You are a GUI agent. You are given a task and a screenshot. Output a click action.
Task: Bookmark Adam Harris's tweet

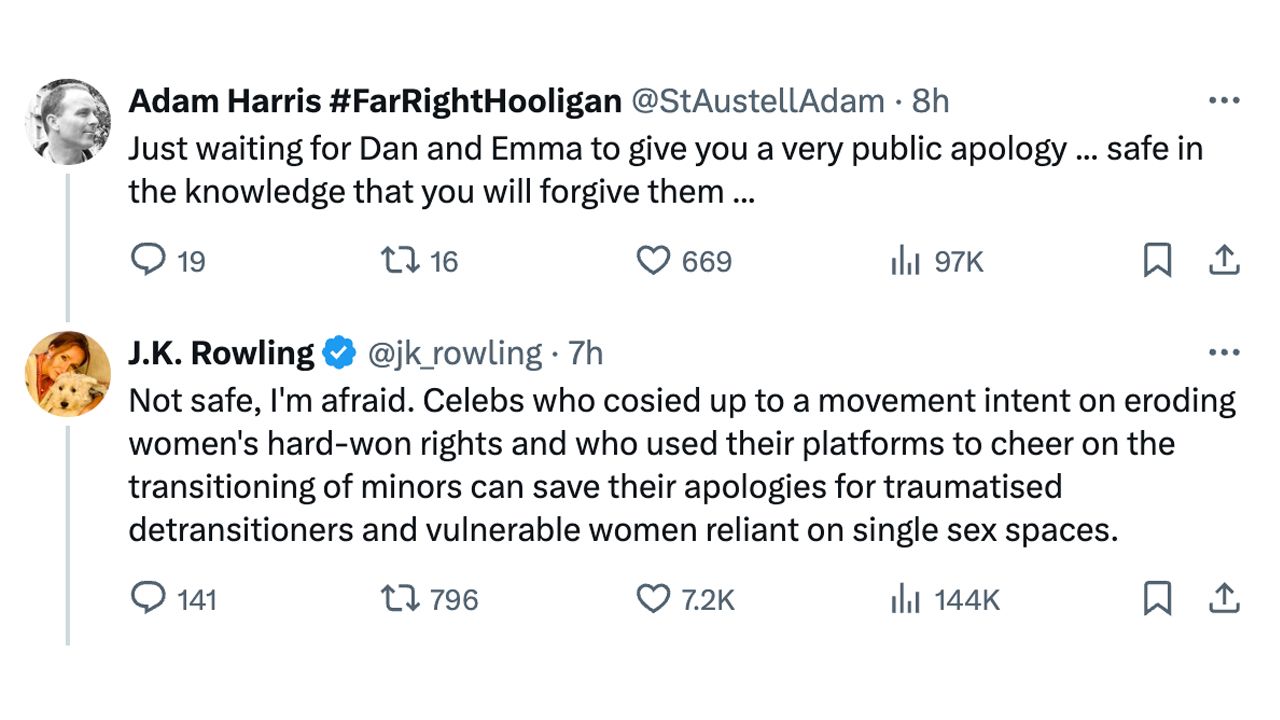(1157, 261)
